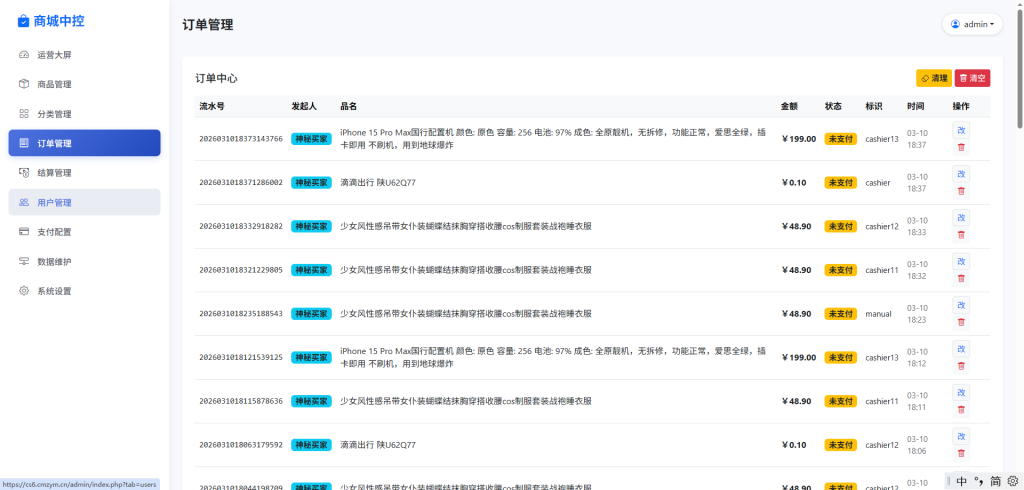The height and width of the screenshot is (490, 1024).
Task: Click the 金额 column header
Action: pyautogui.click(x=790, y=106)
